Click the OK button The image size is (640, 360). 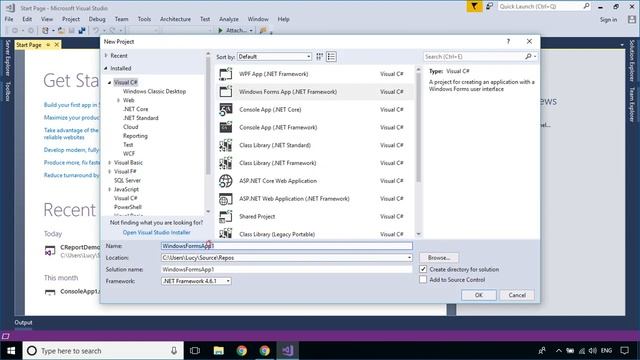[x=479, y=295]
